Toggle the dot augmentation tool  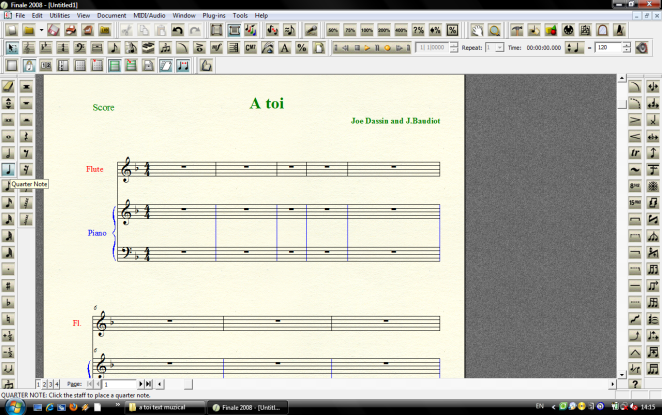coord(8,269)
